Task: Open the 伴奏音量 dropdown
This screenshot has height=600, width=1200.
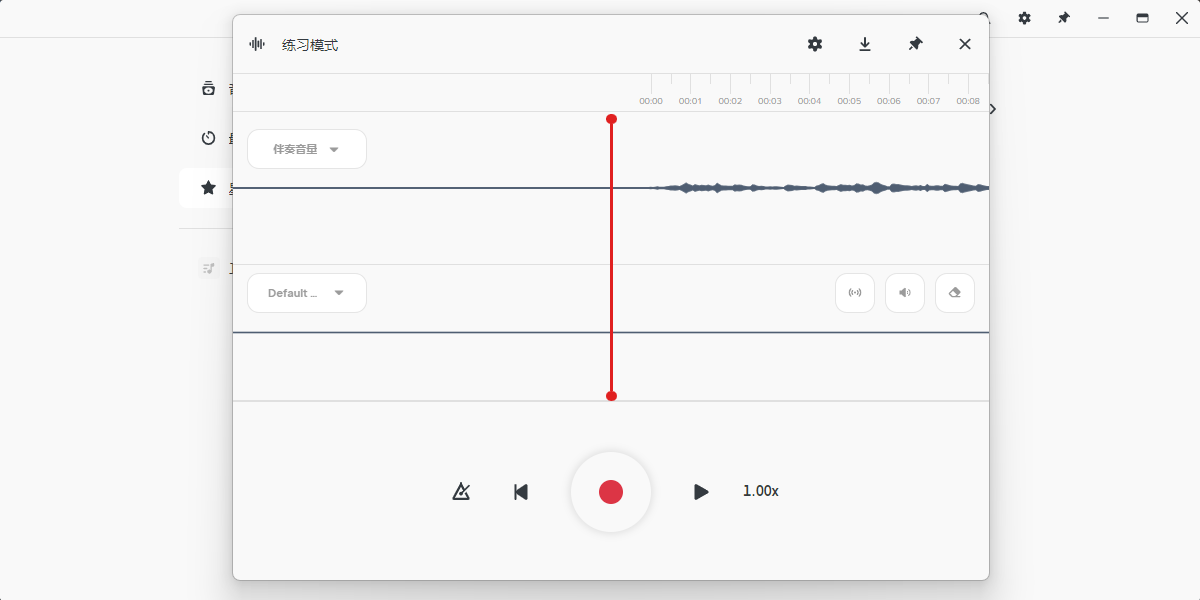Action: (307, 149)
